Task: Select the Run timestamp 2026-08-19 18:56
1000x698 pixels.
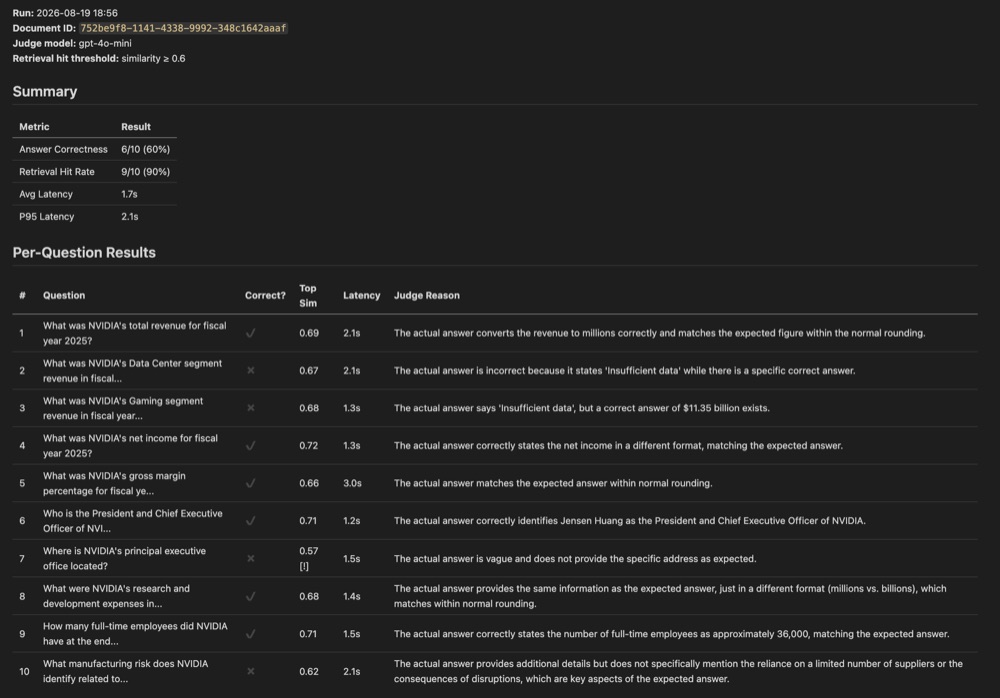Action: pyautogui.click(x=77, y=13)
